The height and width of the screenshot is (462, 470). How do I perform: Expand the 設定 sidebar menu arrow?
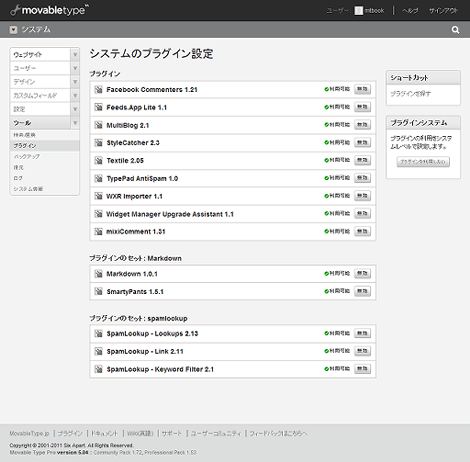75,109
